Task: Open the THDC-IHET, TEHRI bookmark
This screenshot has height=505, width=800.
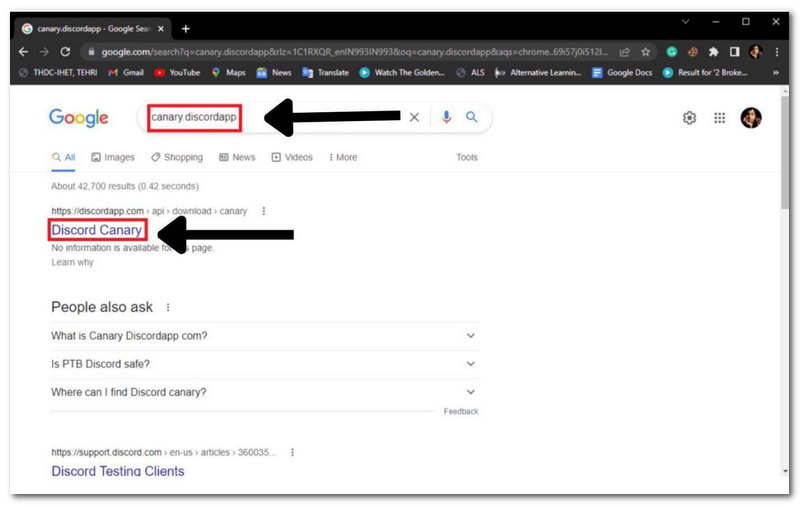Action: pyautogui.click(x=58, y=72)
